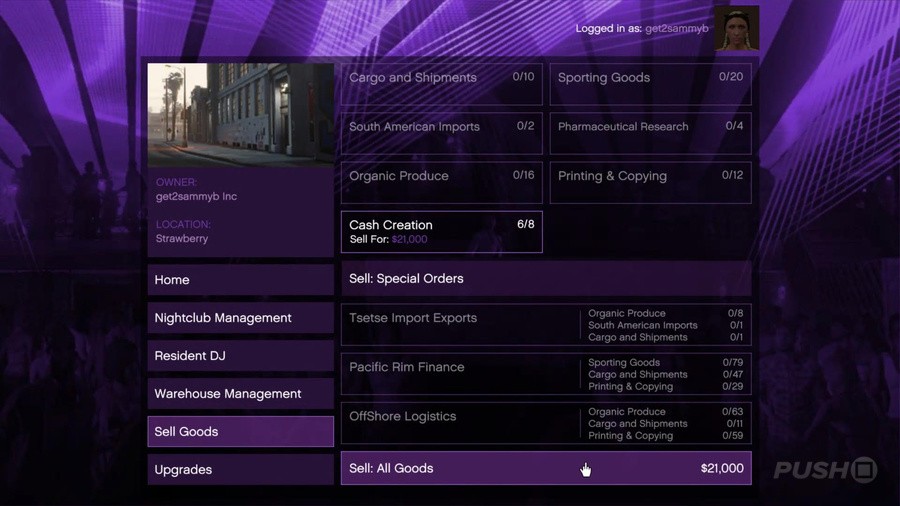Click the get2sammyb username text

coord(677,29)
